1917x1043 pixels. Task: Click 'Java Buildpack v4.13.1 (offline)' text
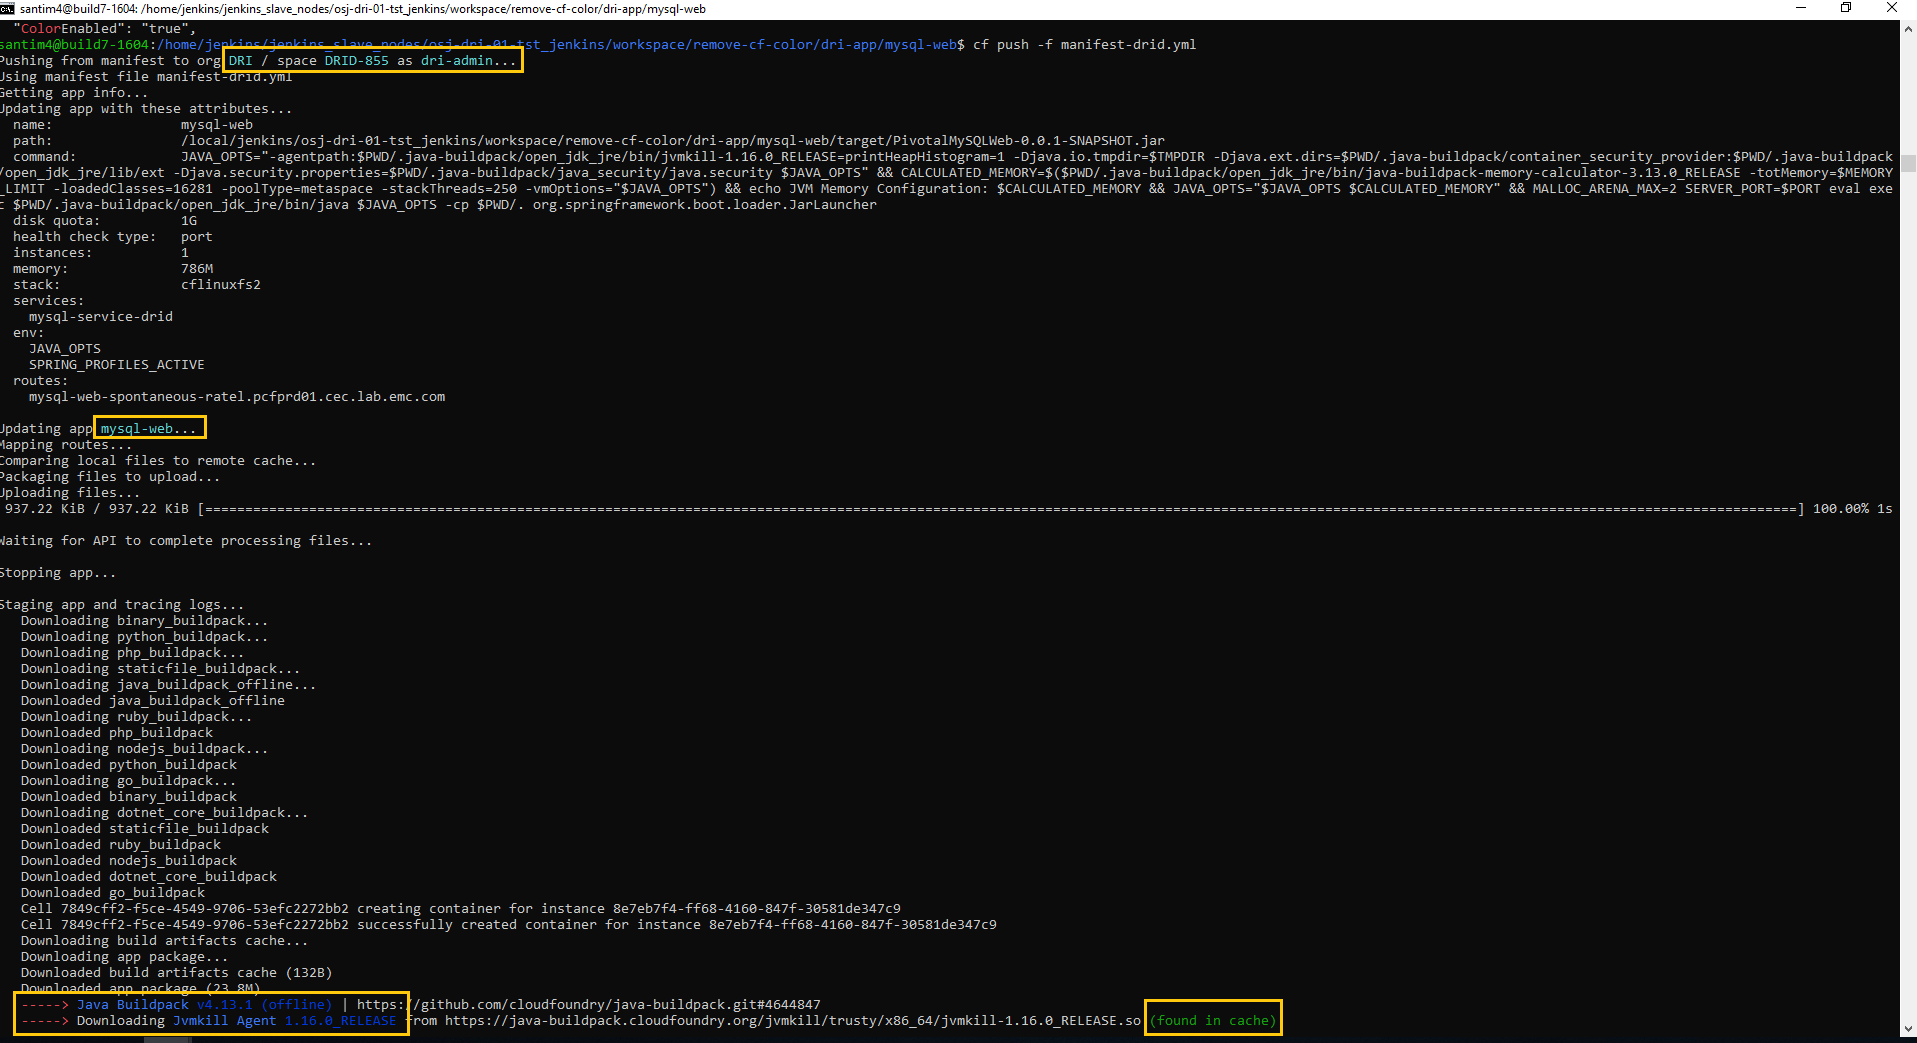tap(205, 1005)
